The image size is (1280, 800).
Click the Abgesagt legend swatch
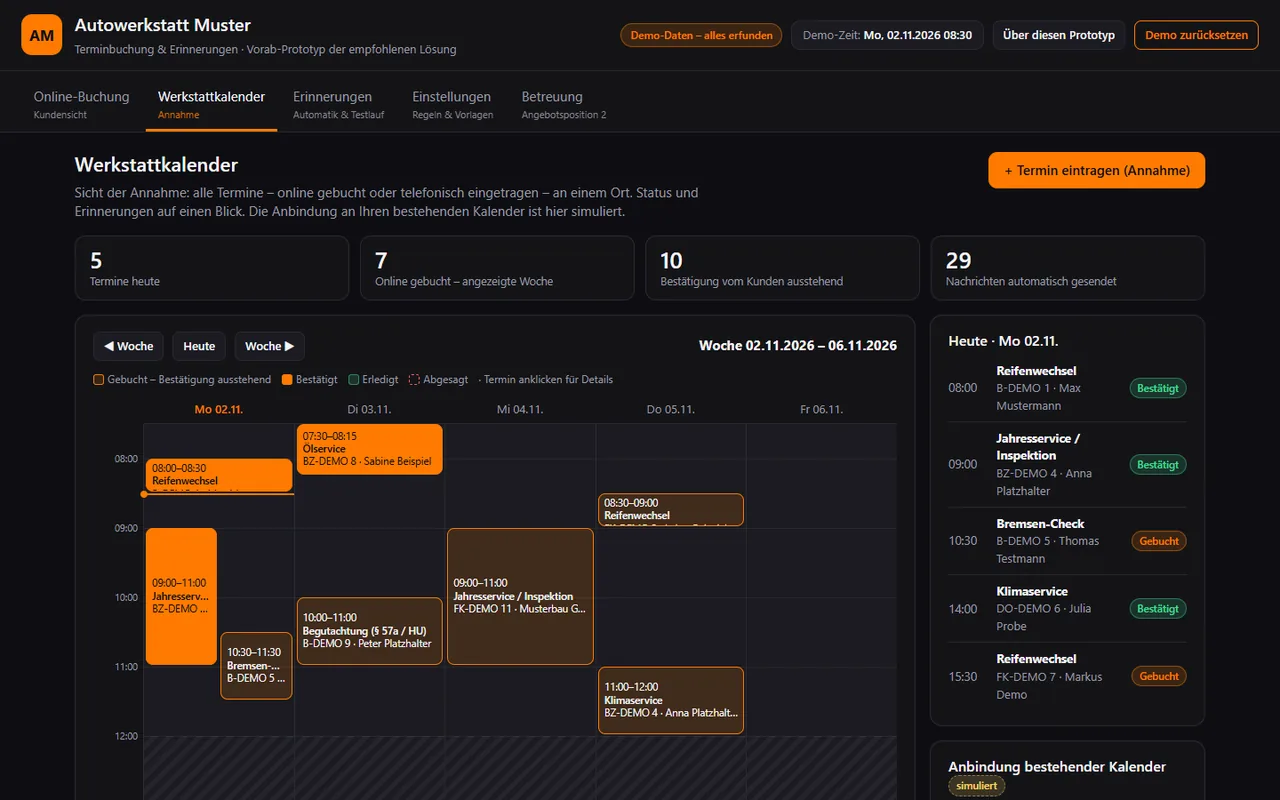point(414,380)
